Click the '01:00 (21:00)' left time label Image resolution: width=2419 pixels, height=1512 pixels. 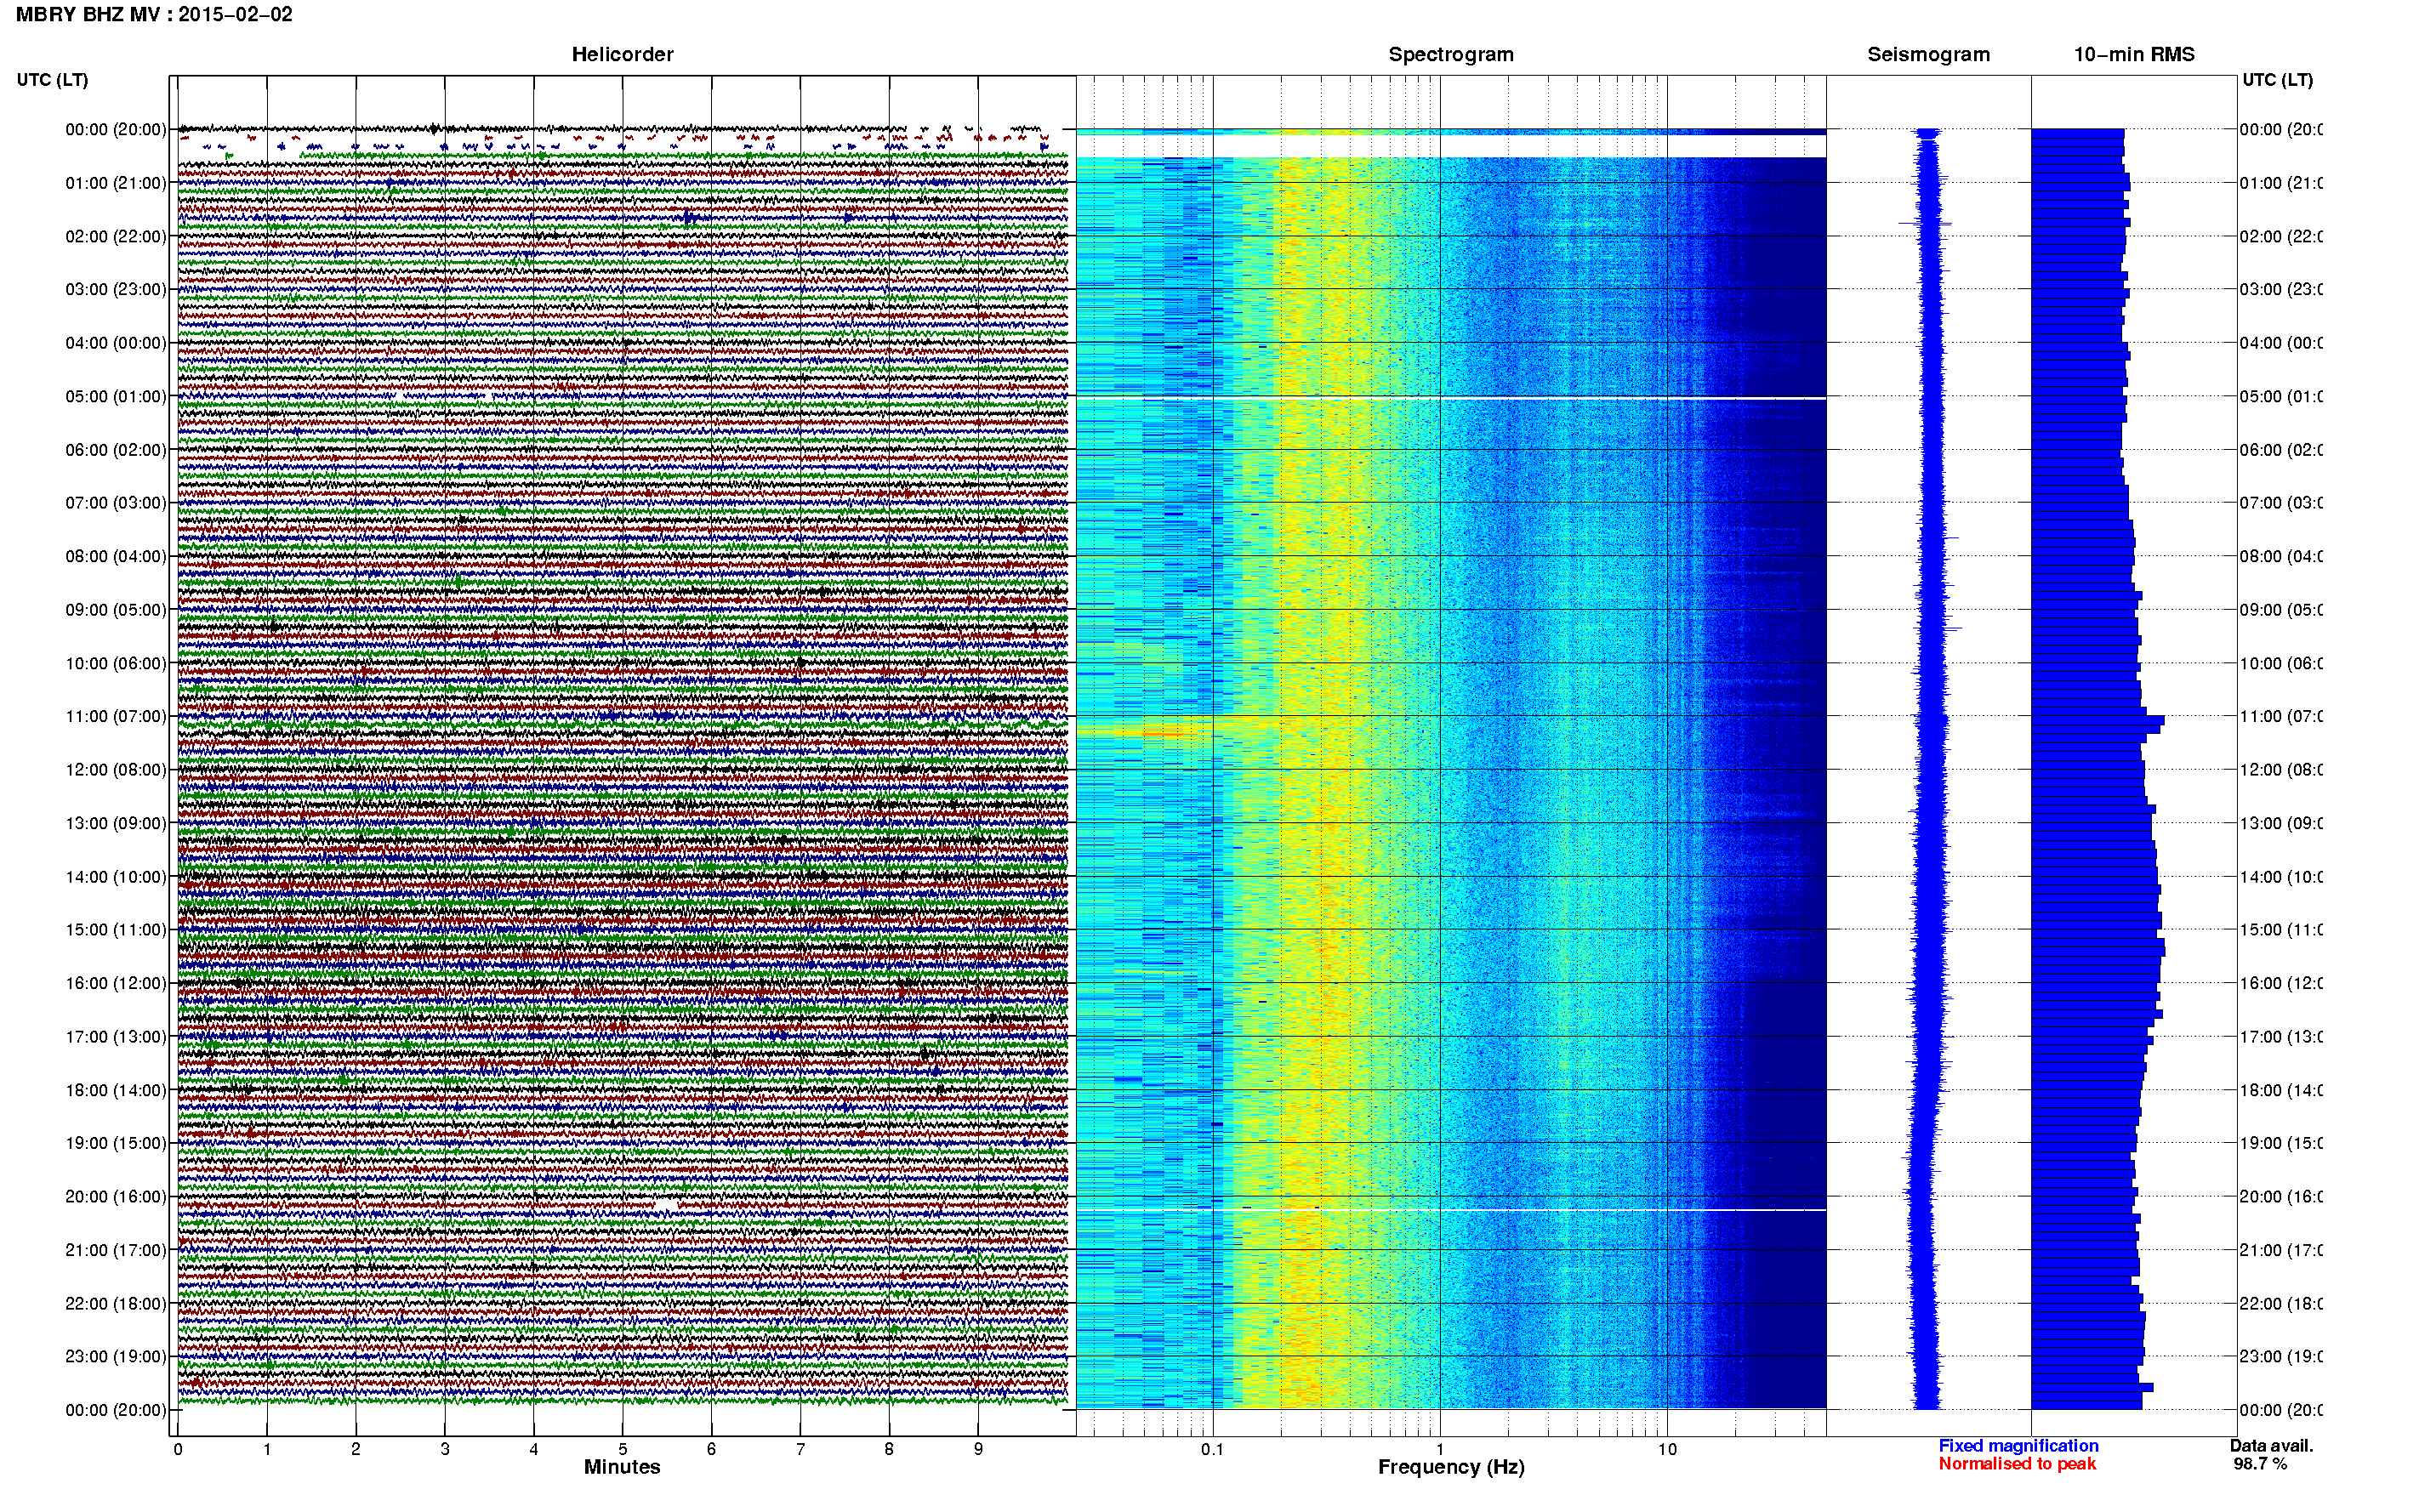point(116,182)
